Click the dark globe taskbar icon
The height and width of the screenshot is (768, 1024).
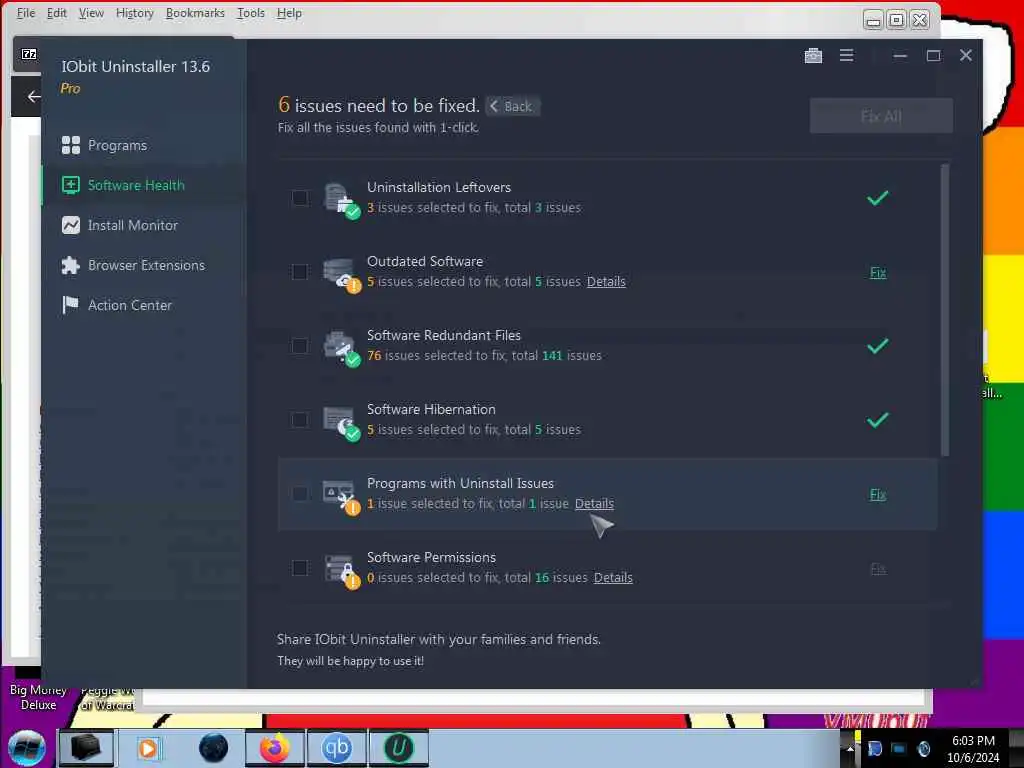click(214, 748)
